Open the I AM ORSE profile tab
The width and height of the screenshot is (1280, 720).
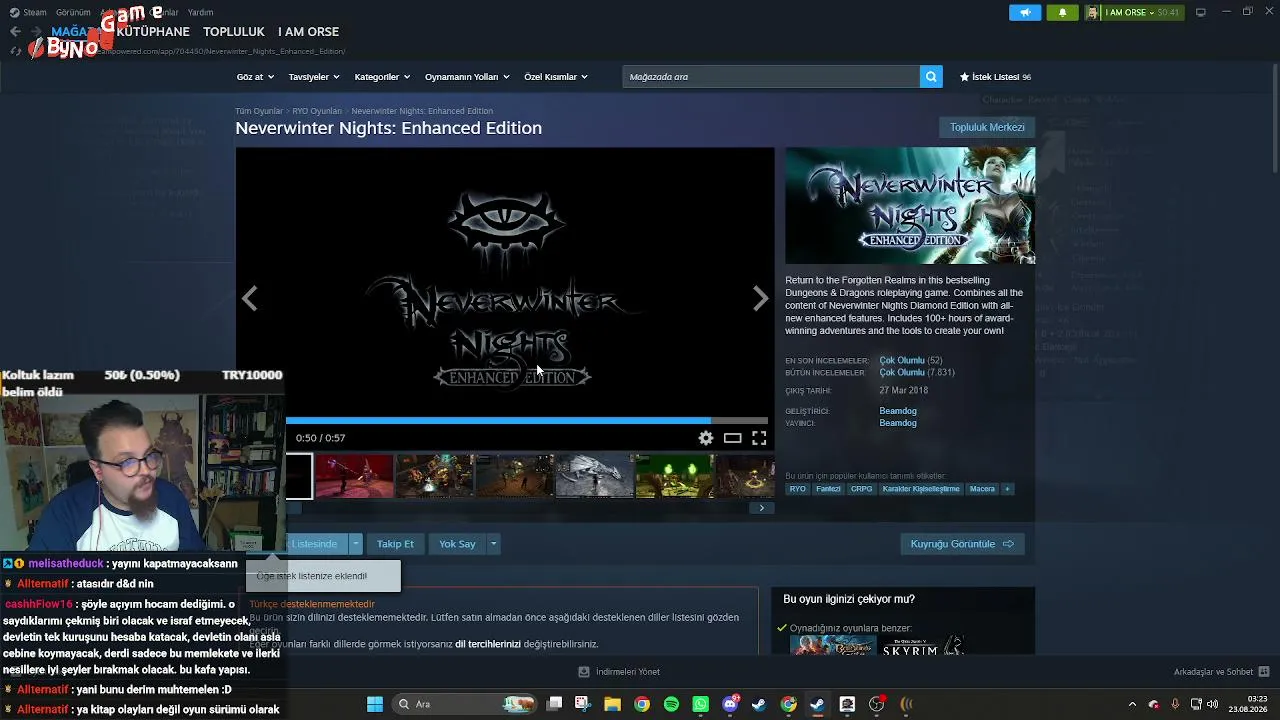(308, 31)
